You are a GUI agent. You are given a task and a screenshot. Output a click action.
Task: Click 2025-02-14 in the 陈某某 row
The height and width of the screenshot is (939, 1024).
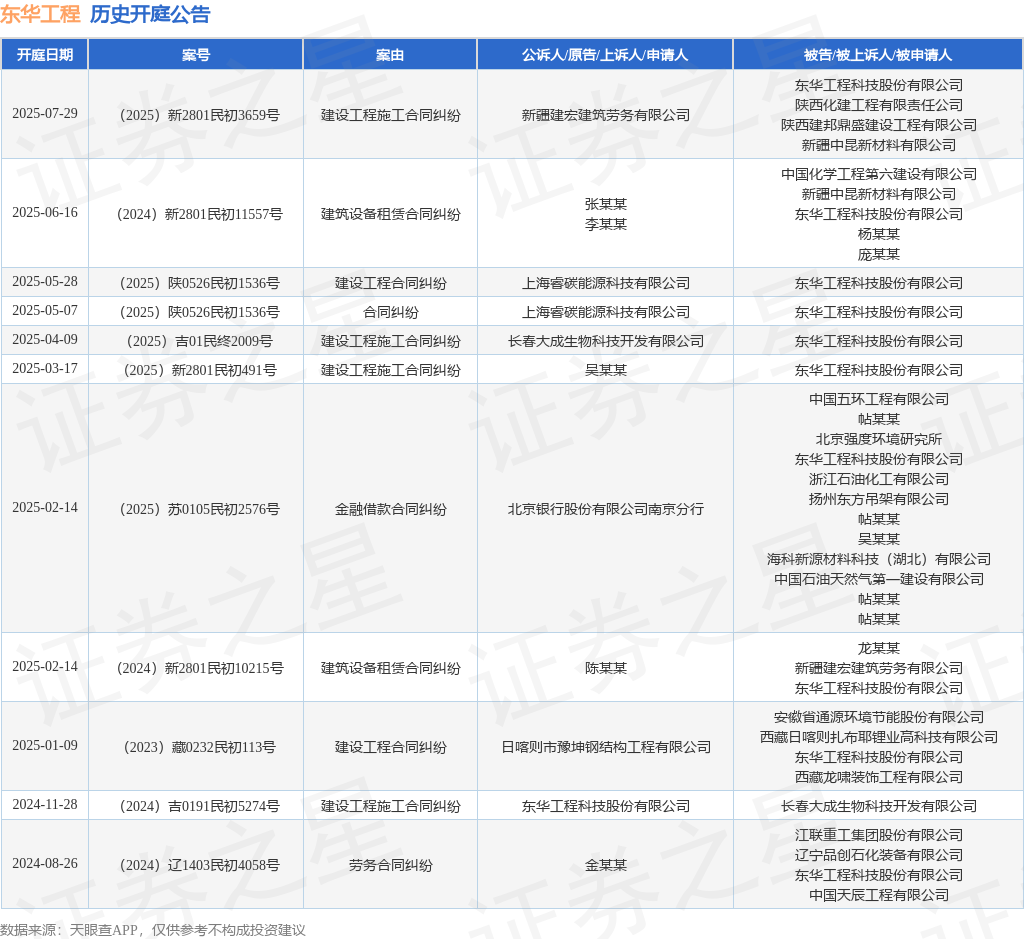point(45,667)
